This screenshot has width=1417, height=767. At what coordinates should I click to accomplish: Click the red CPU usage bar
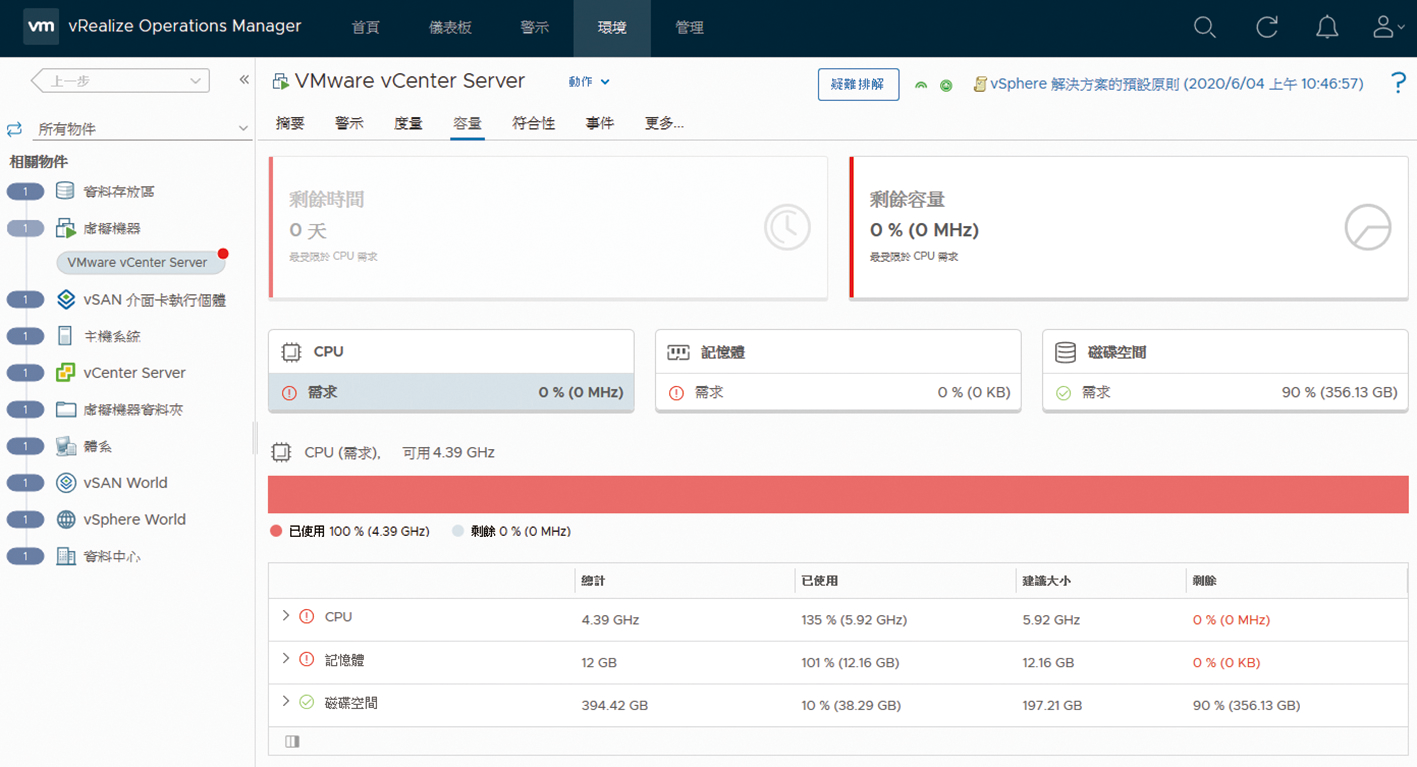838,495
